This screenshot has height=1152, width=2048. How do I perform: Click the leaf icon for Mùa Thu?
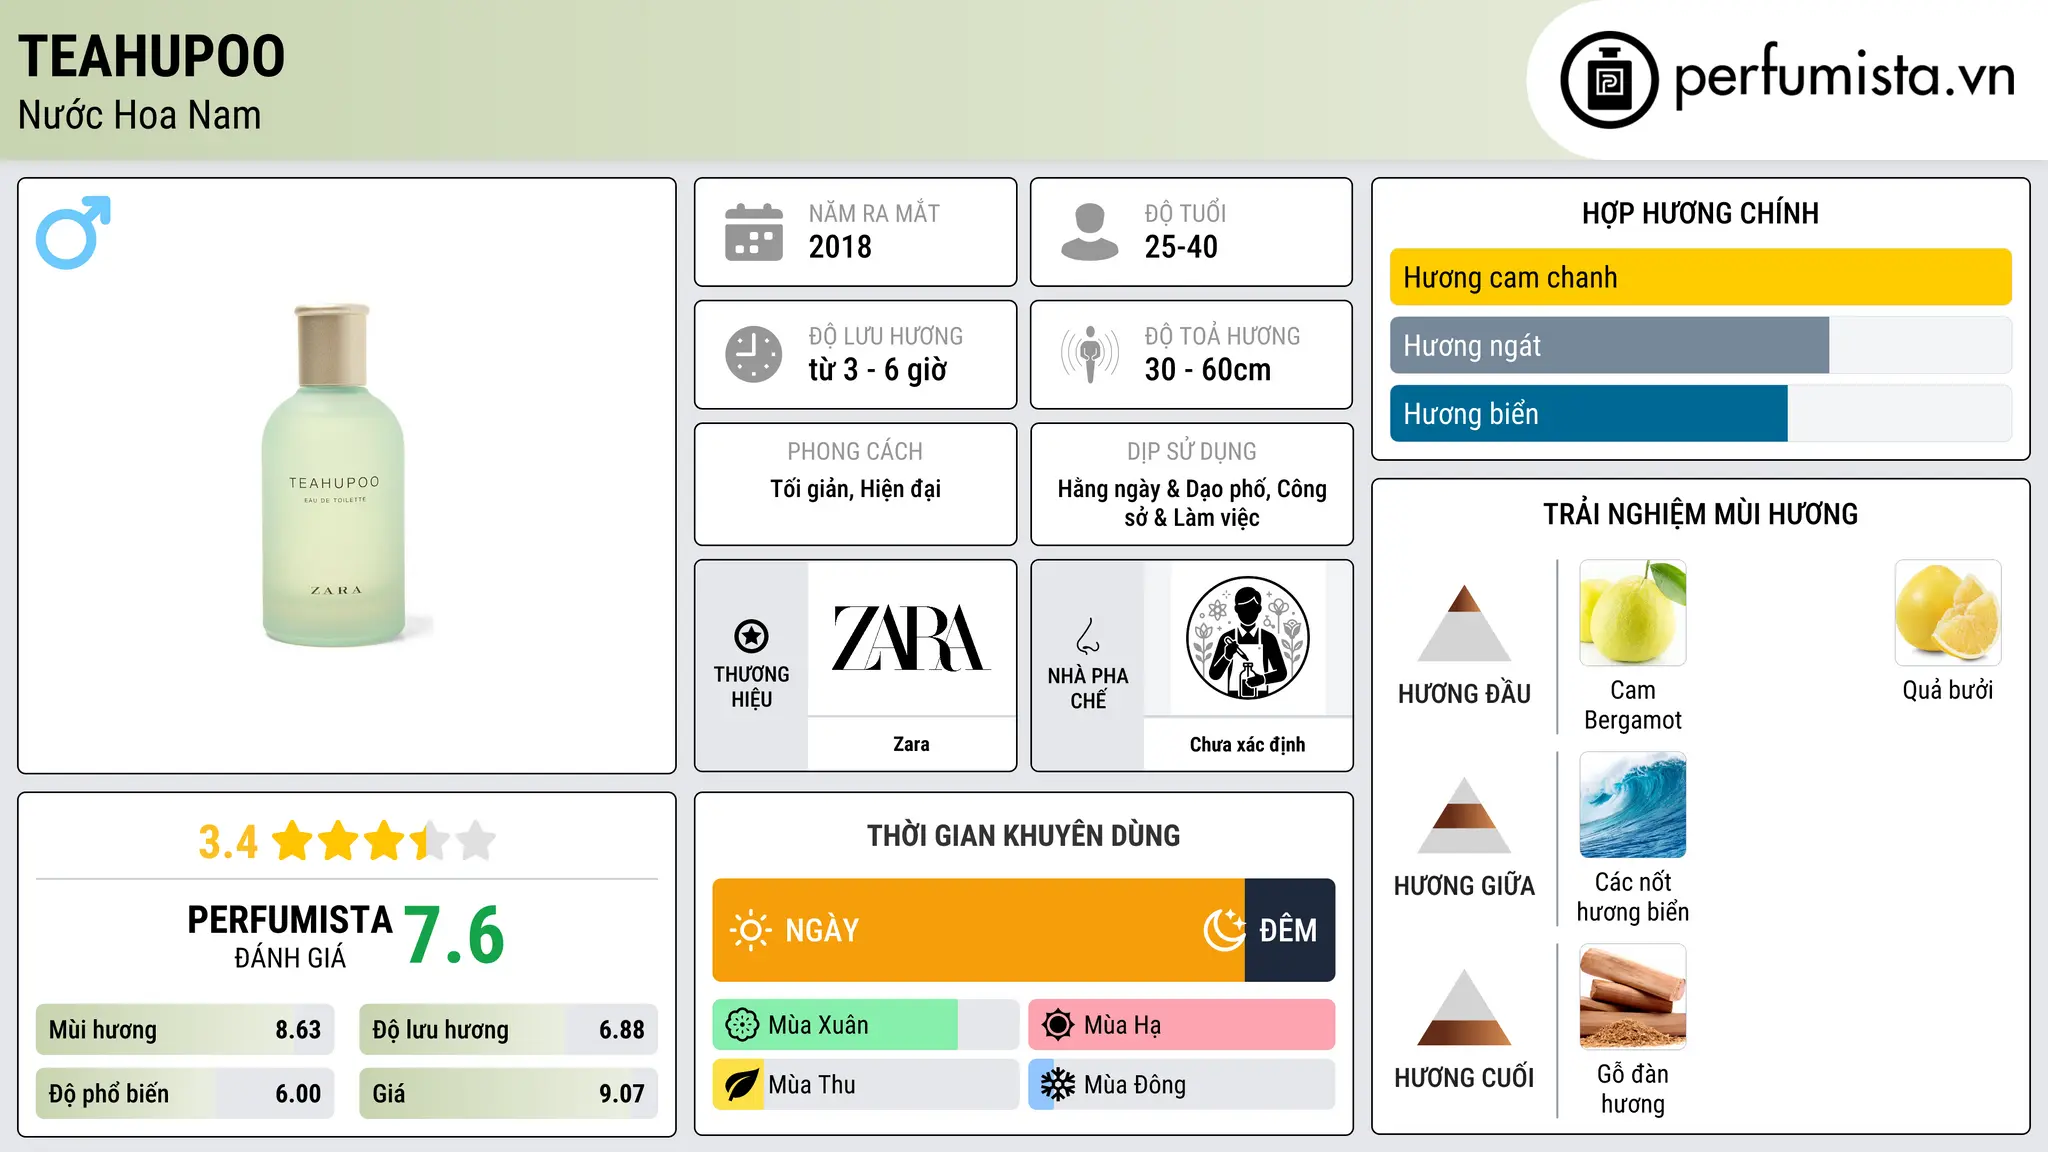click(x=742, y=1085)
